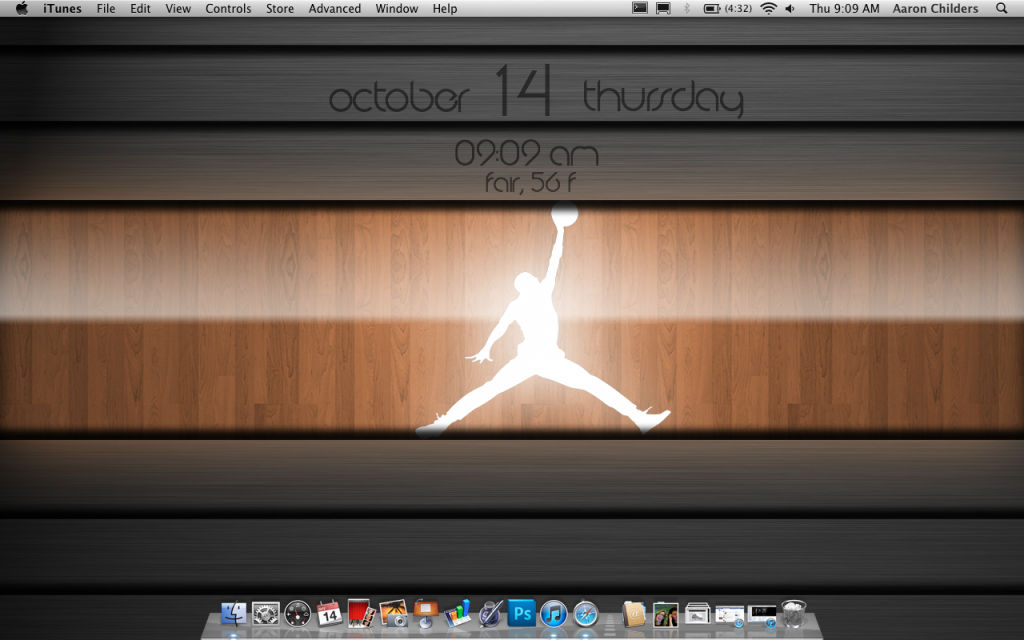Open Spotlight search magnifying glass
Image resolution: width=1024 pixels, height=640 pixels.
point(1001,8)
